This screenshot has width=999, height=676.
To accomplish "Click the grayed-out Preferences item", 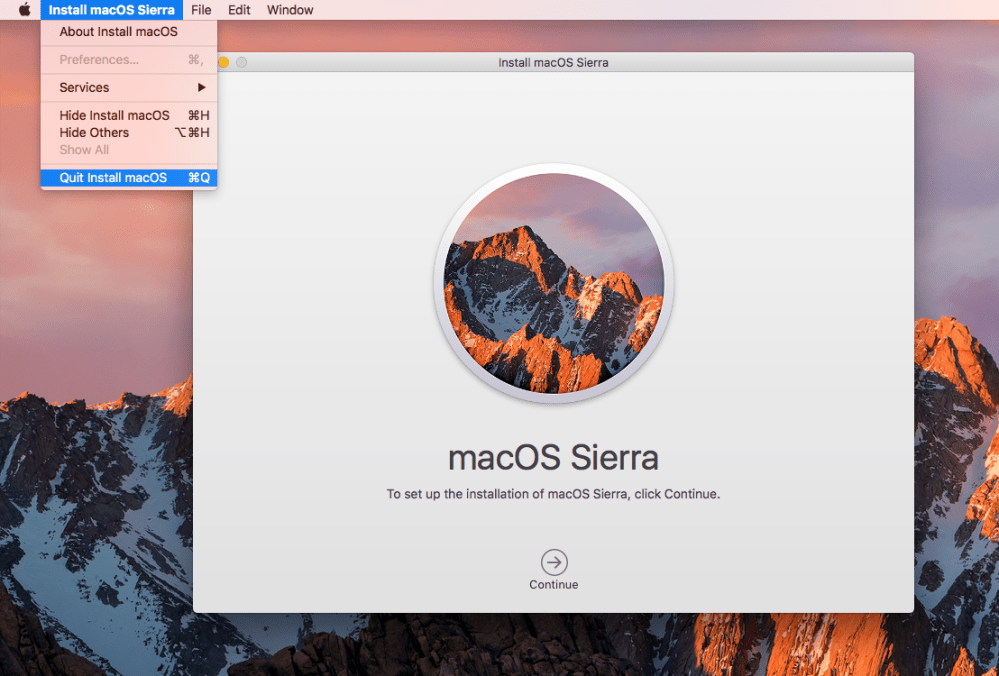I will [x=99, y=59].
